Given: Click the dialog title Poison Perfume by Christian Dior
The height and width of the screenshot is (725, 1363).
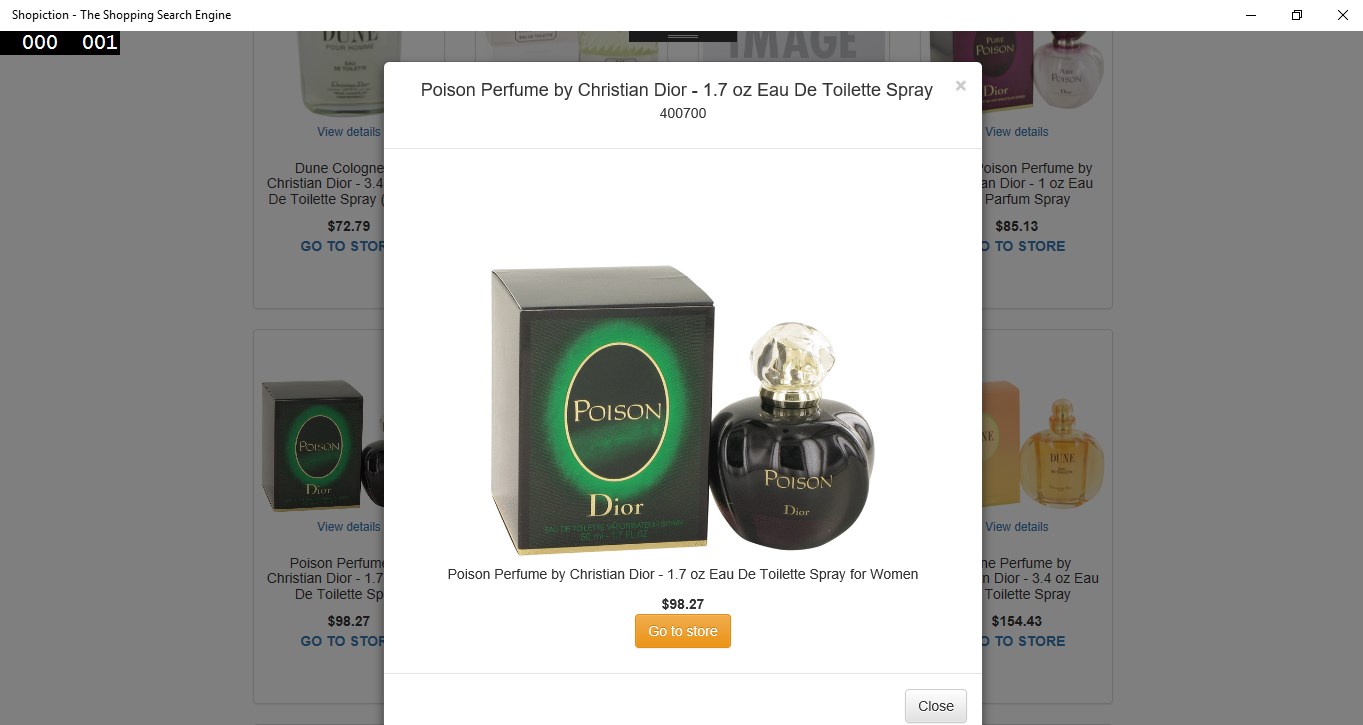Looking at the screenshot, I should pos(677,90).
